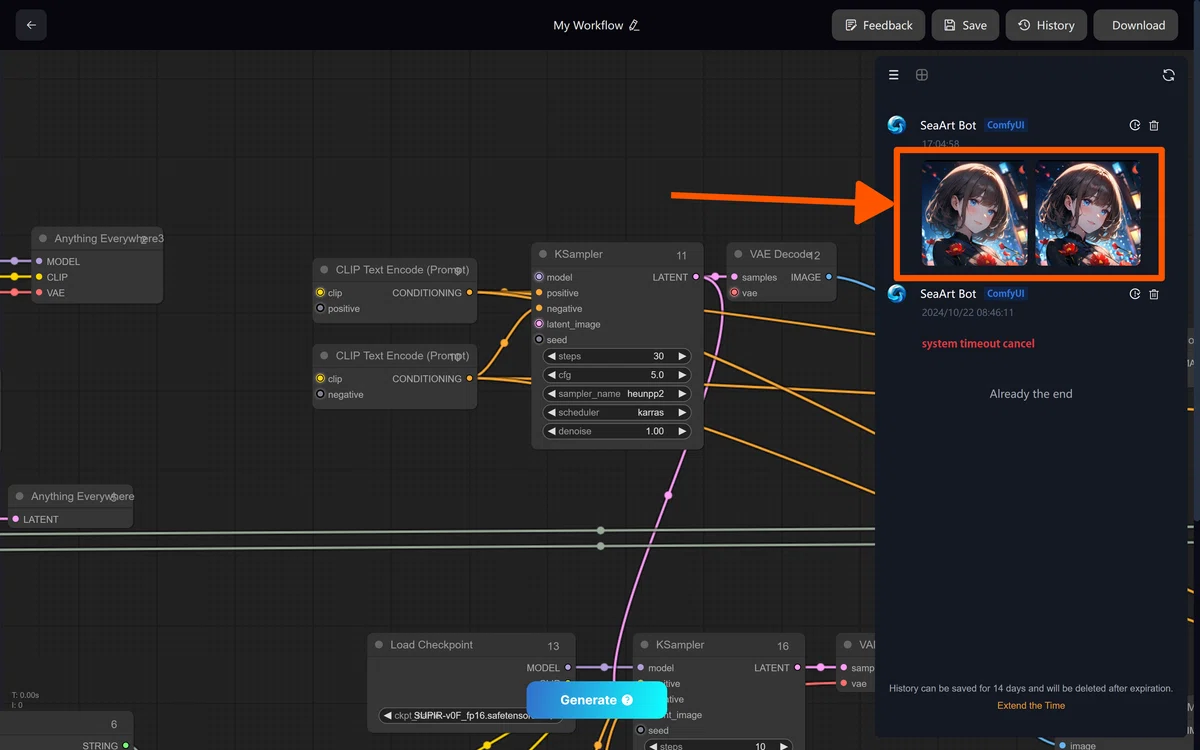1200x750 pixels.
Task: Open the sampler_name heunpp2 combo
Action: [x=617, y=394]
